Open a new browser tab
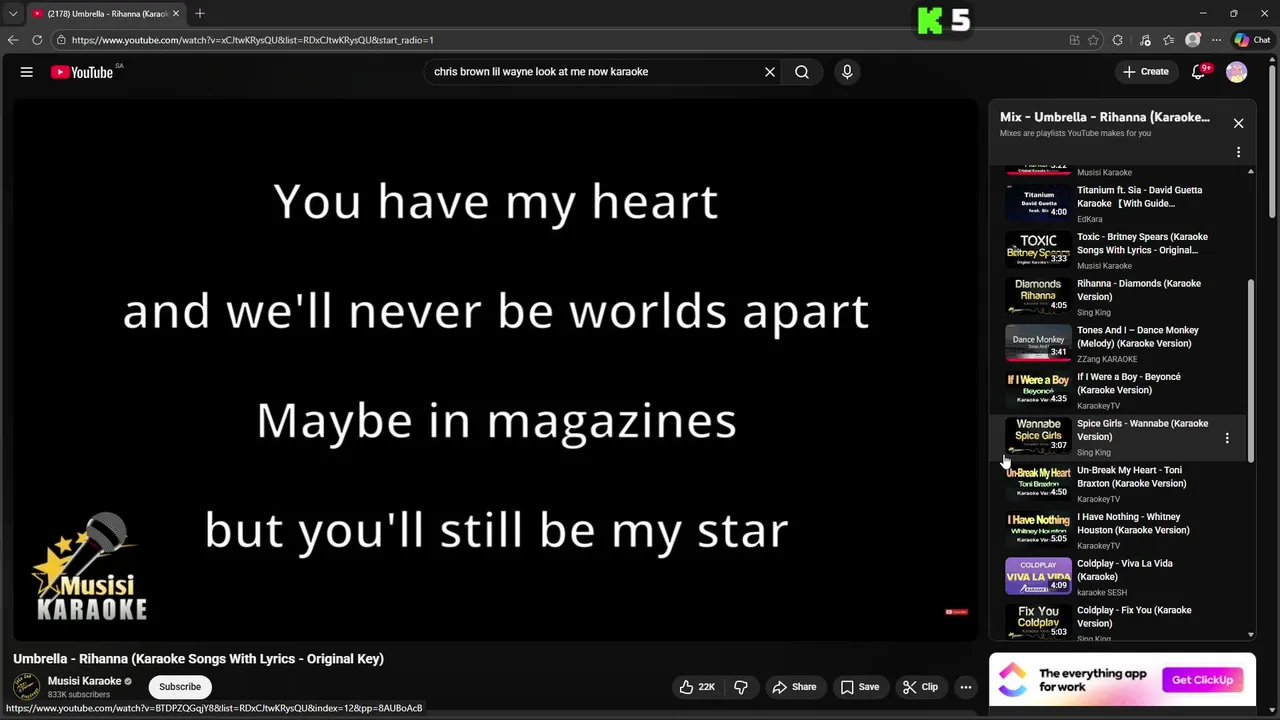The width and height of the screenshot is (1280, 720). pyautogui.click(x=200, y=13)
